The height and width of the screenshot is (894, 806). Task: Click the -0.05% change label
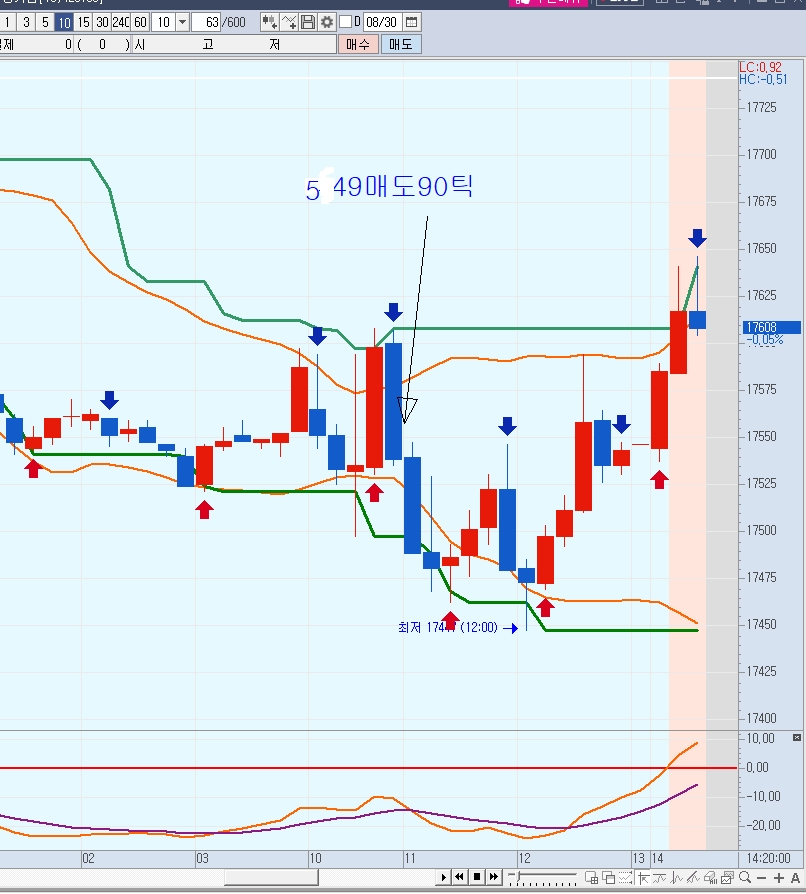pos(765,340)
